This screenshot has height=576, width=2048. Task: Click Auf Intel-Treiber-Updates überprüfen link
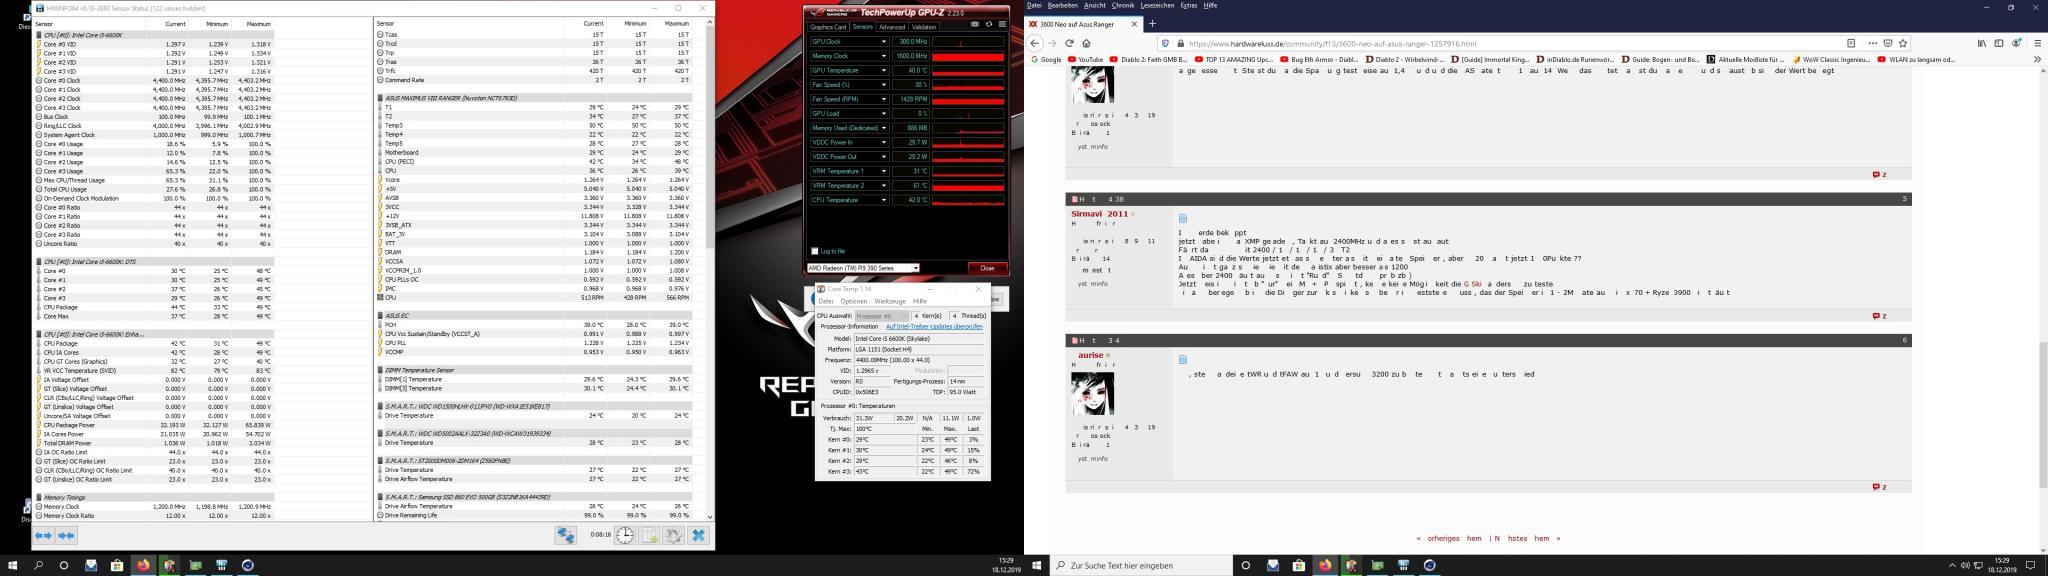pyautogui.click(x=934, y=326)
